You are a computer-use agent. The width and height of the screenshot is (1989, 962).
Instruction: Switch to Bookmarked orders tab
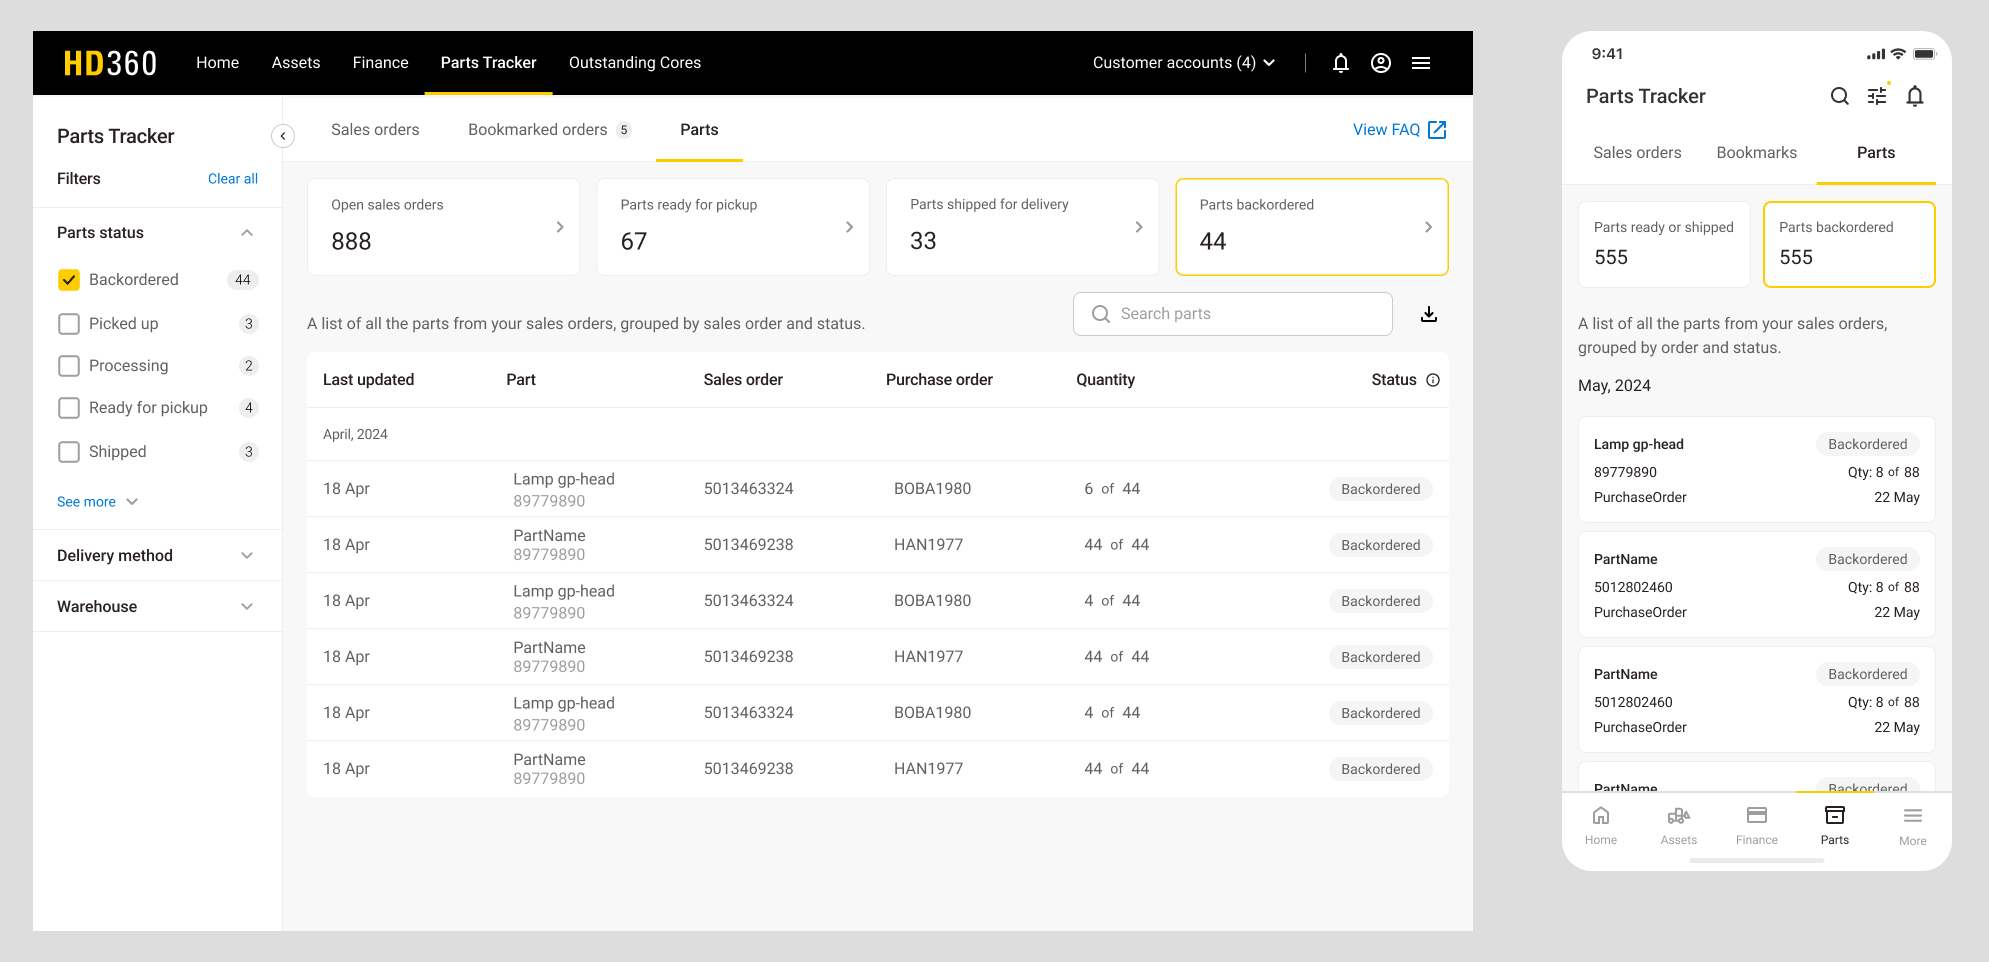click(x=550, y=130)
